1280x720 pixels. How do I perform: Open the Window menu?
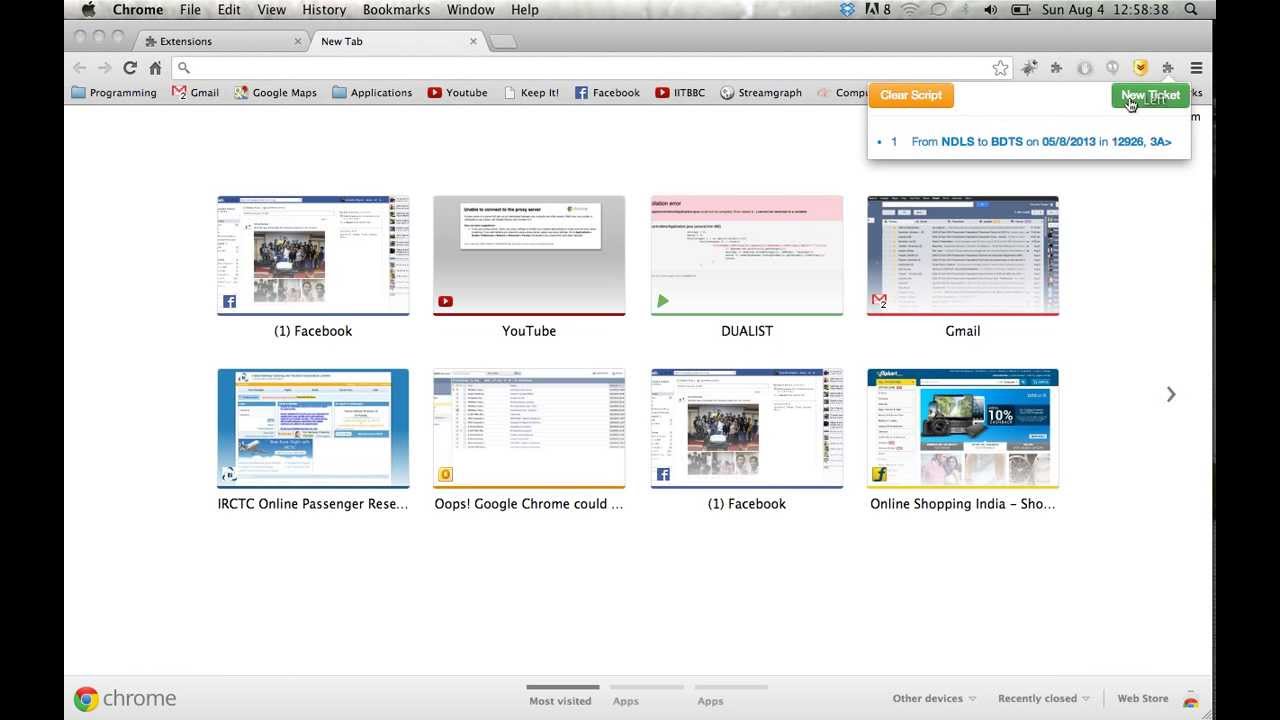tap(470, 10)
